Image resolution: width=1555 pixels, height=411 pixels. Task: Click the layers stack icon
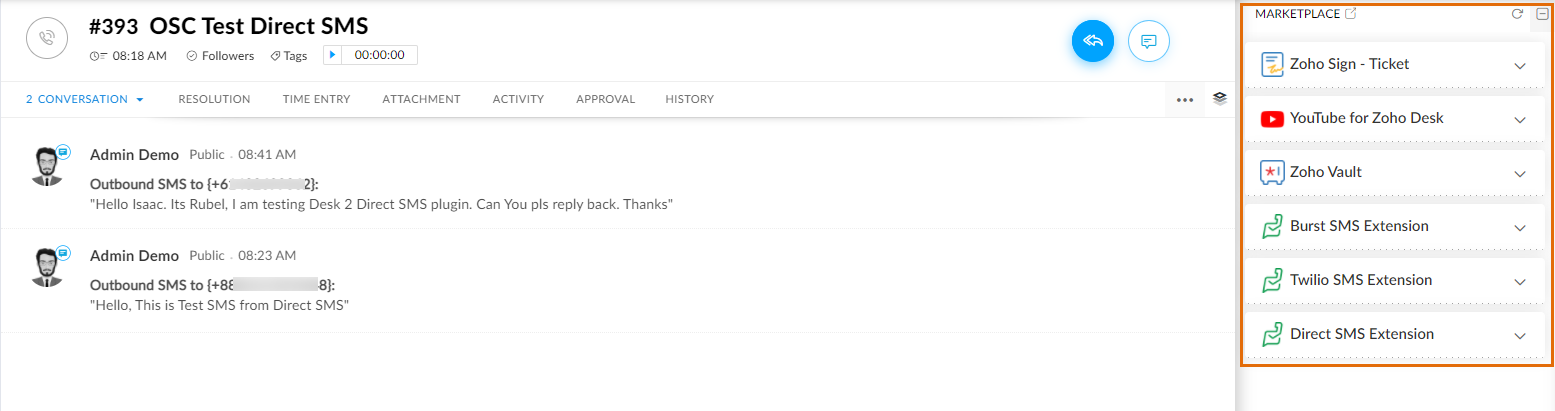(1220, 98)
